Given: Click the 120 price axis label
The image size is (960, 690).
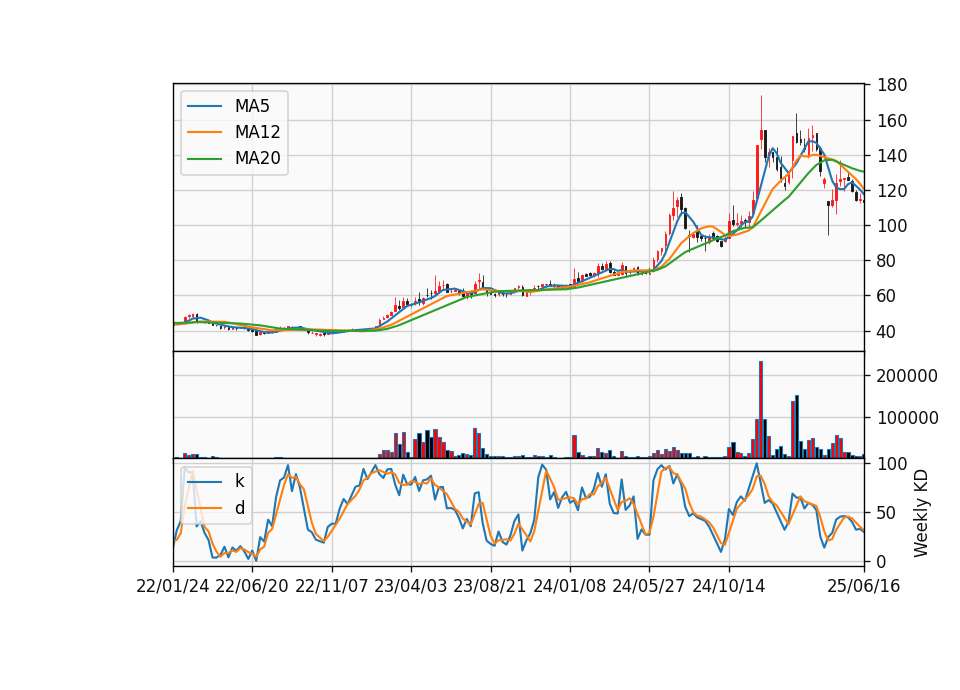Looking at the screenshot, I should point(891,190).
